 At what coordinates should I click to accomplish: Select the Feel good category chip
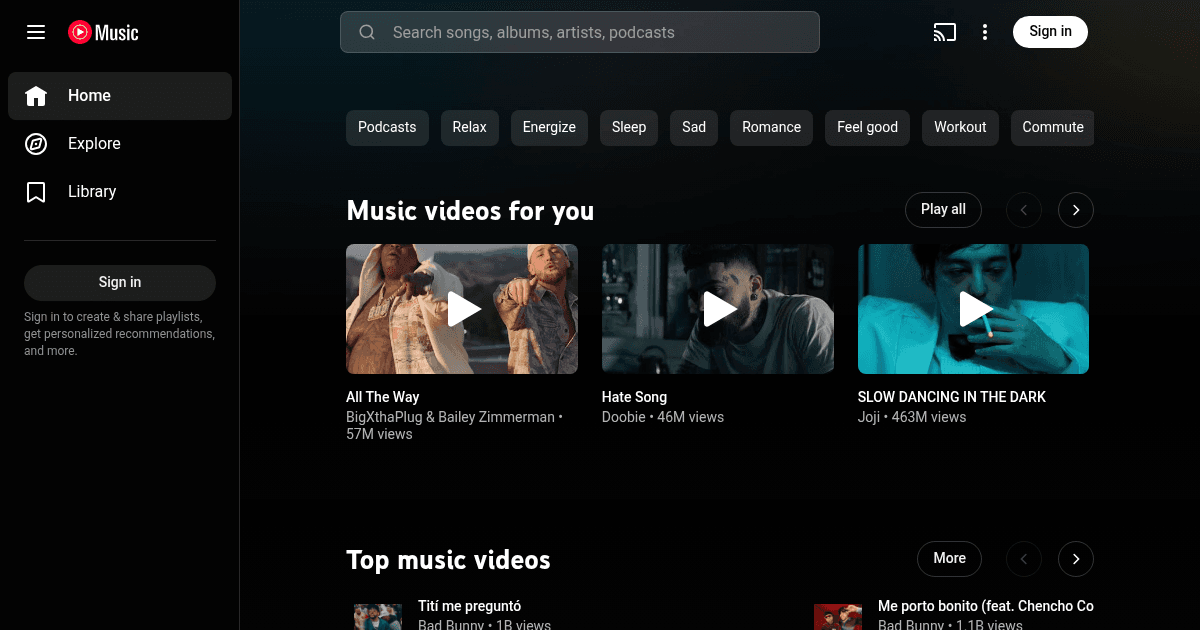tap(866, 127)
